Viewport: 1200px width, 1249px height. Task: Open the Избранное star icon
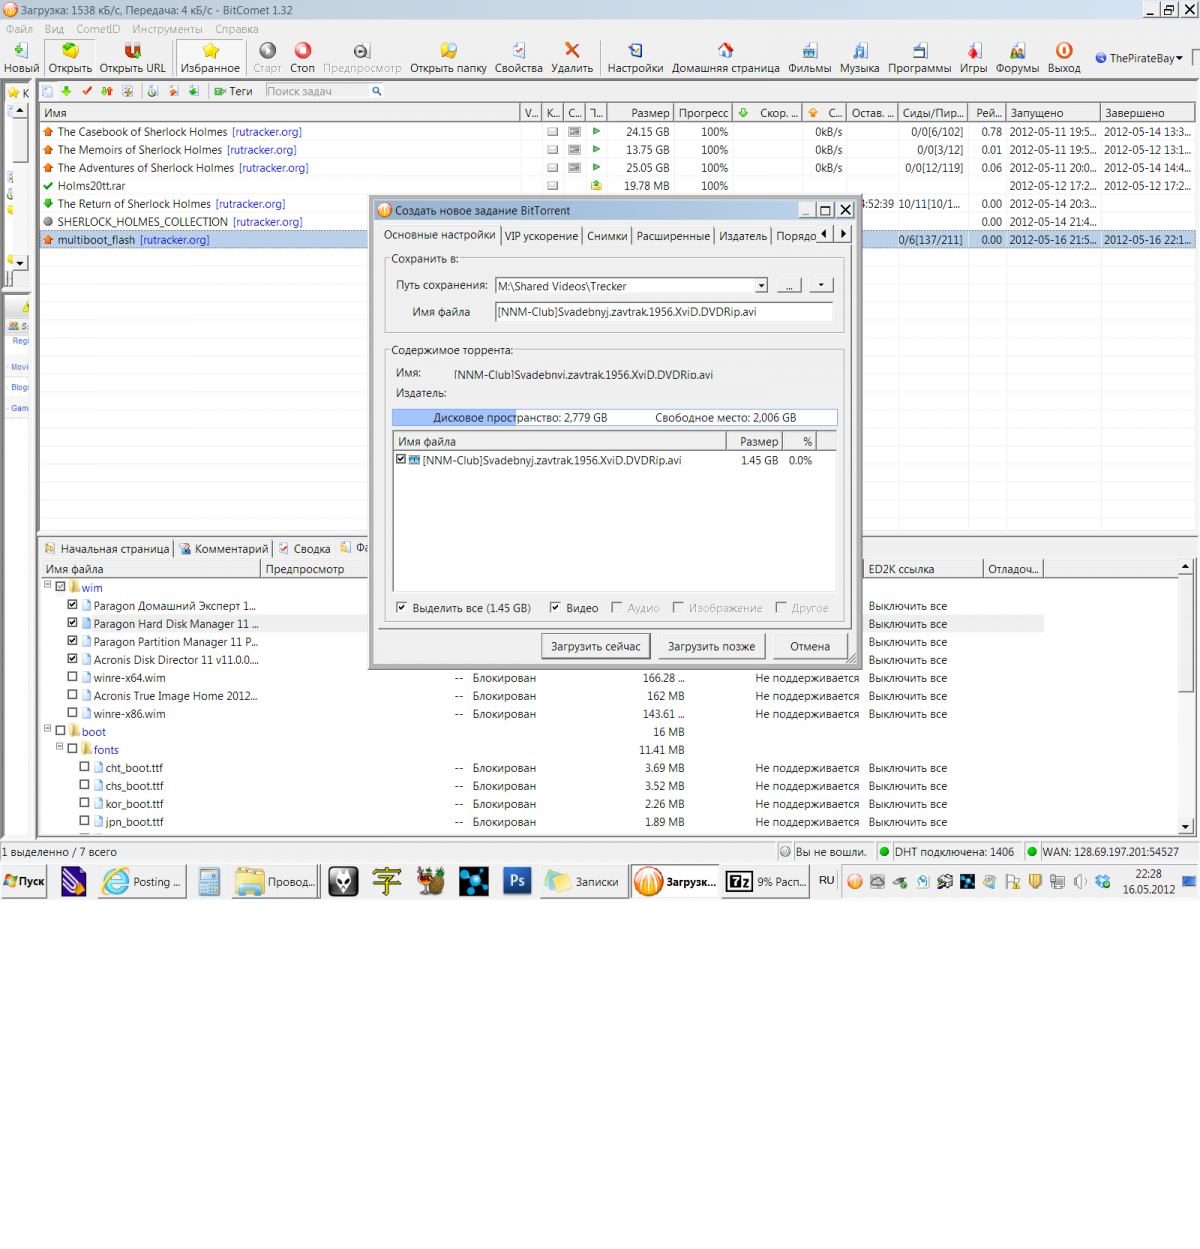pos(210,50)
